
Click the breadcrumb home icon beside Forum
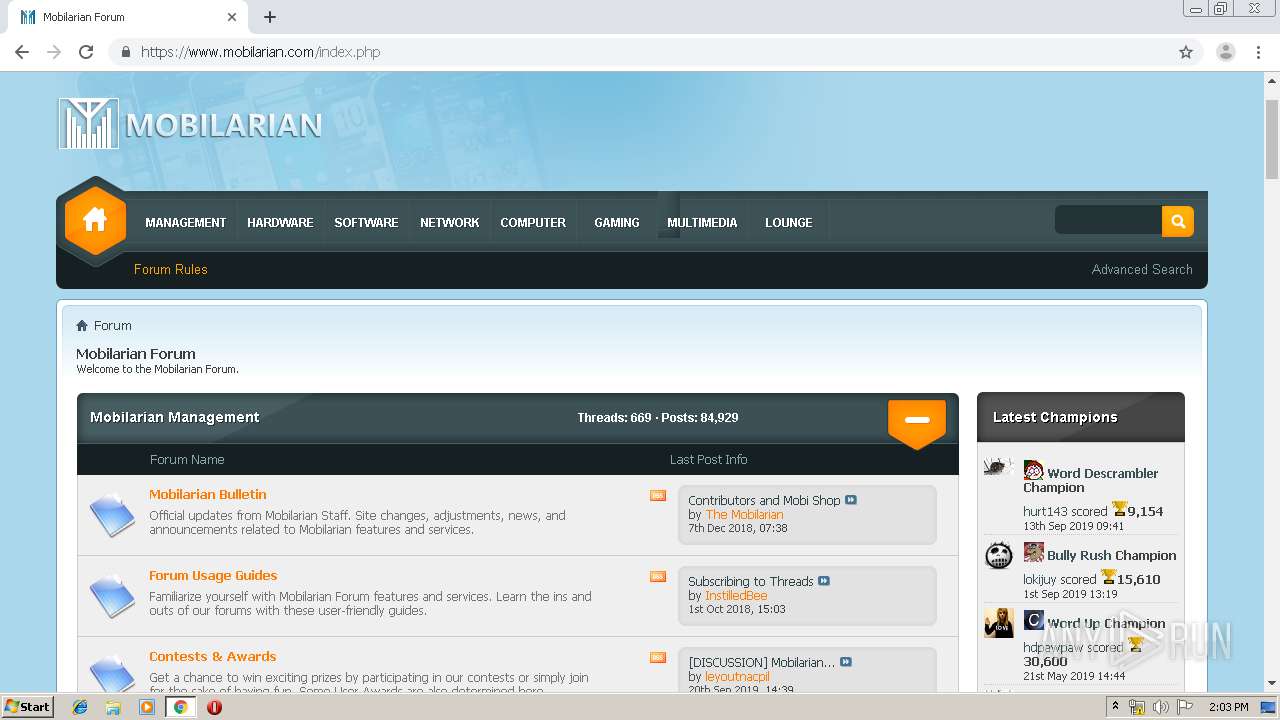(82, 326)
